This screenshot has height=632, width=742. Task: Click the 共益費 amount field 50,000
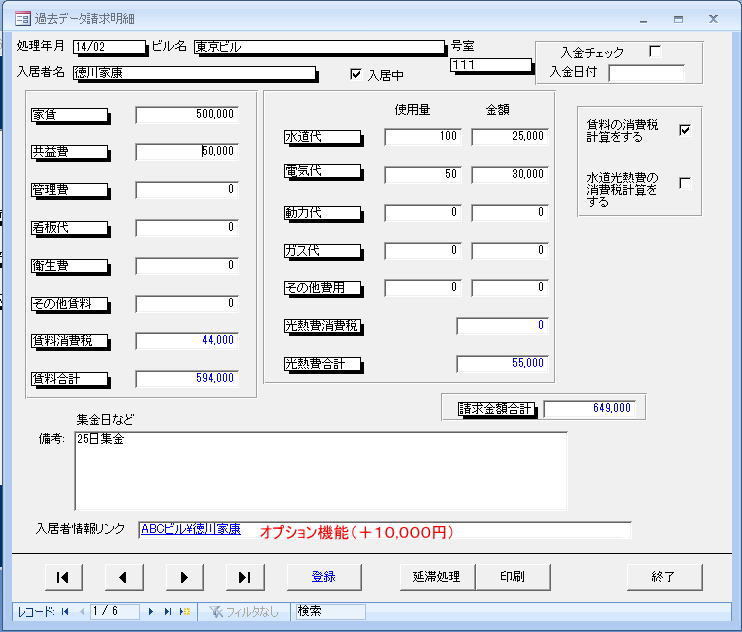[x=187, y=152]
